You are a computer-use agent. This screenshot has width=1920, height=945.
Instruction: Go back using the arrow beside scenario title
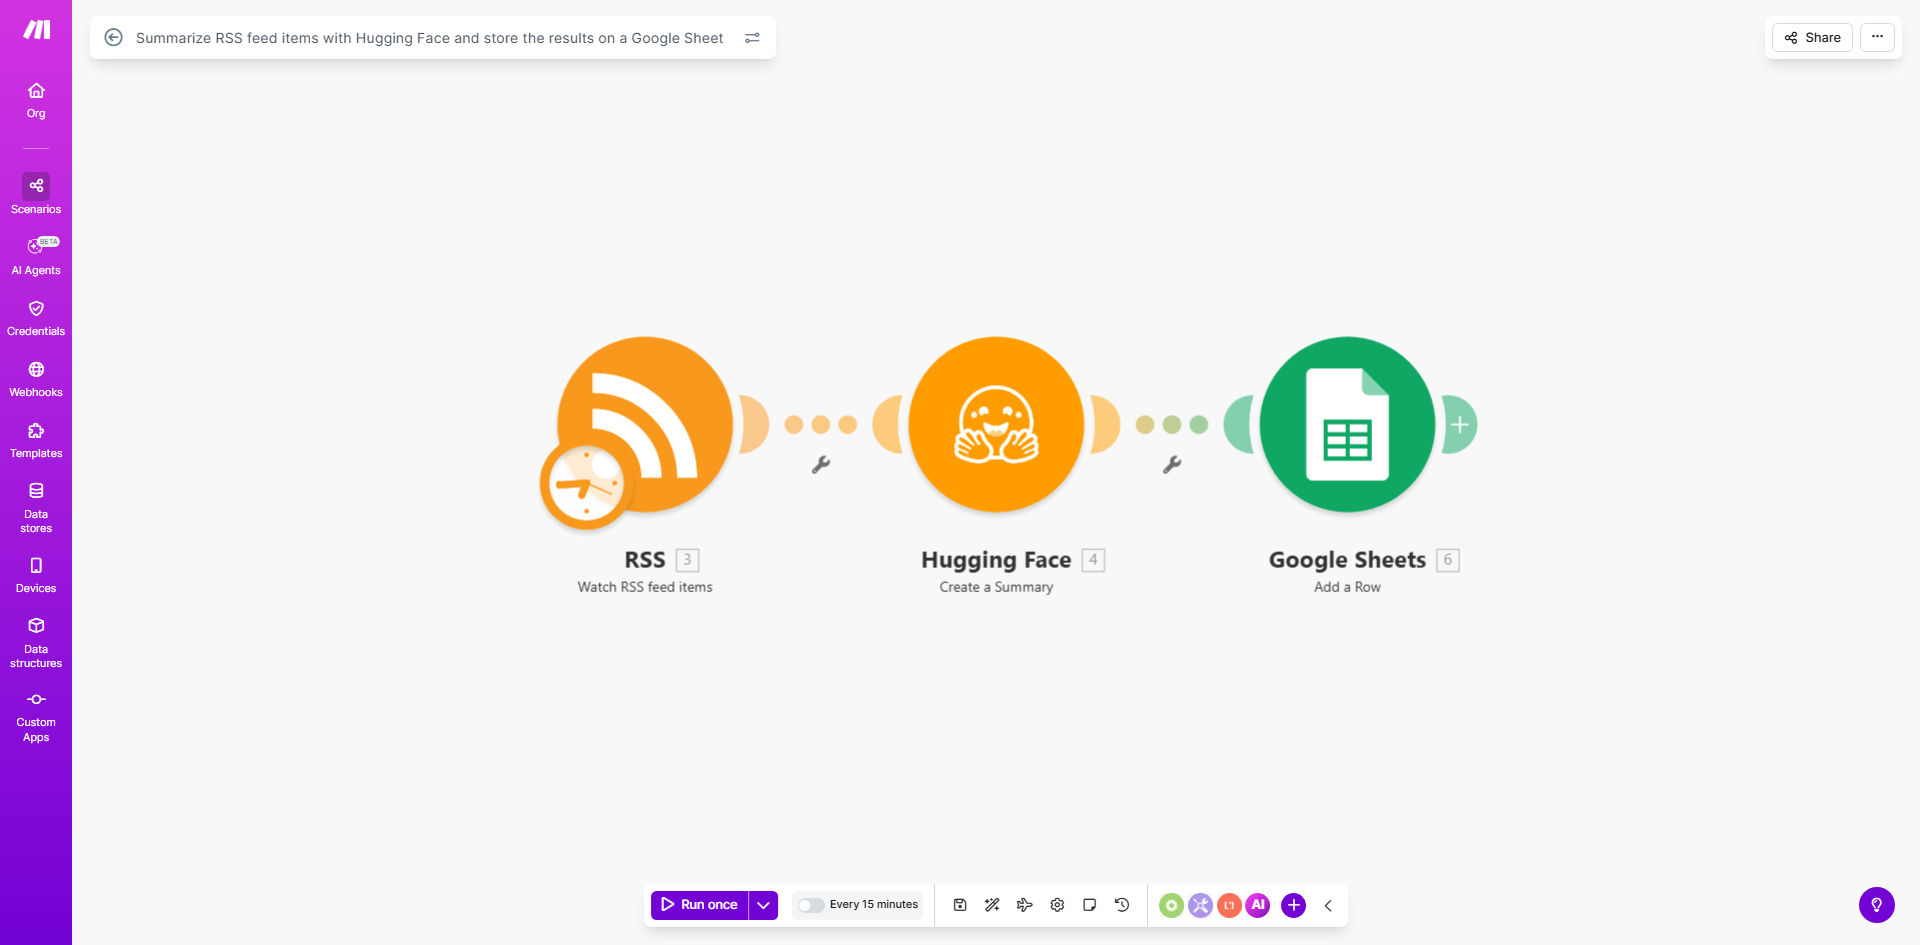pyautogui.click(x=114, y=37)
